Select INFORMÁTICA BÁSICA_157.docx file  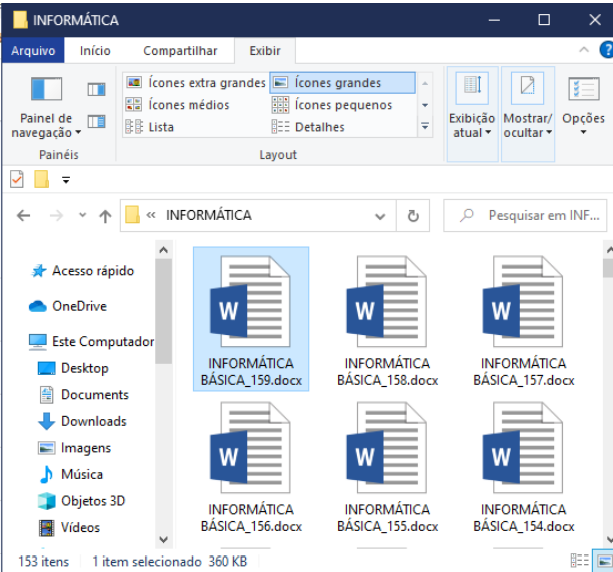tap(523, 319)
